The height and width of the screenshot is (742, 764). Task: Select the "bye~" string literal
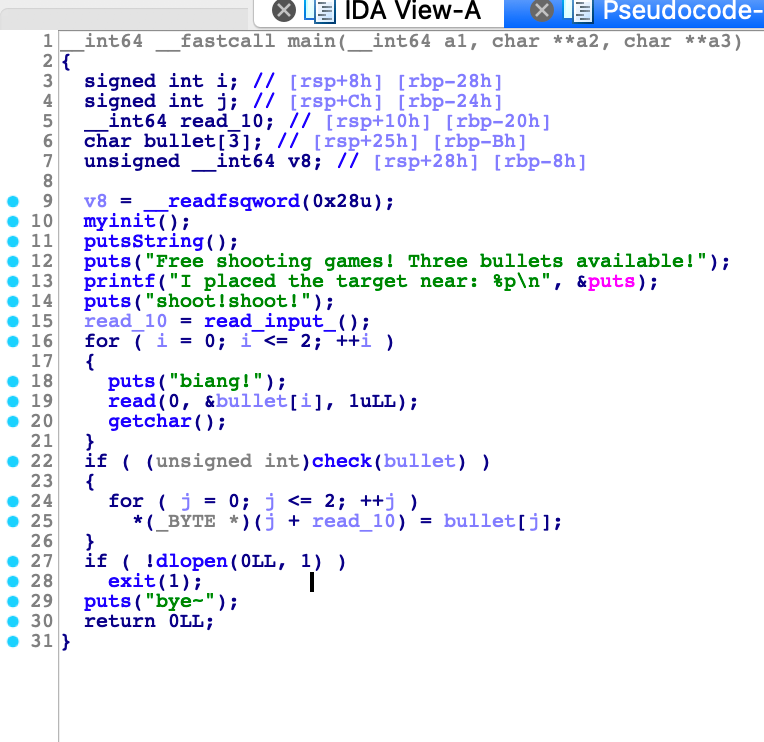pos(180,602)
